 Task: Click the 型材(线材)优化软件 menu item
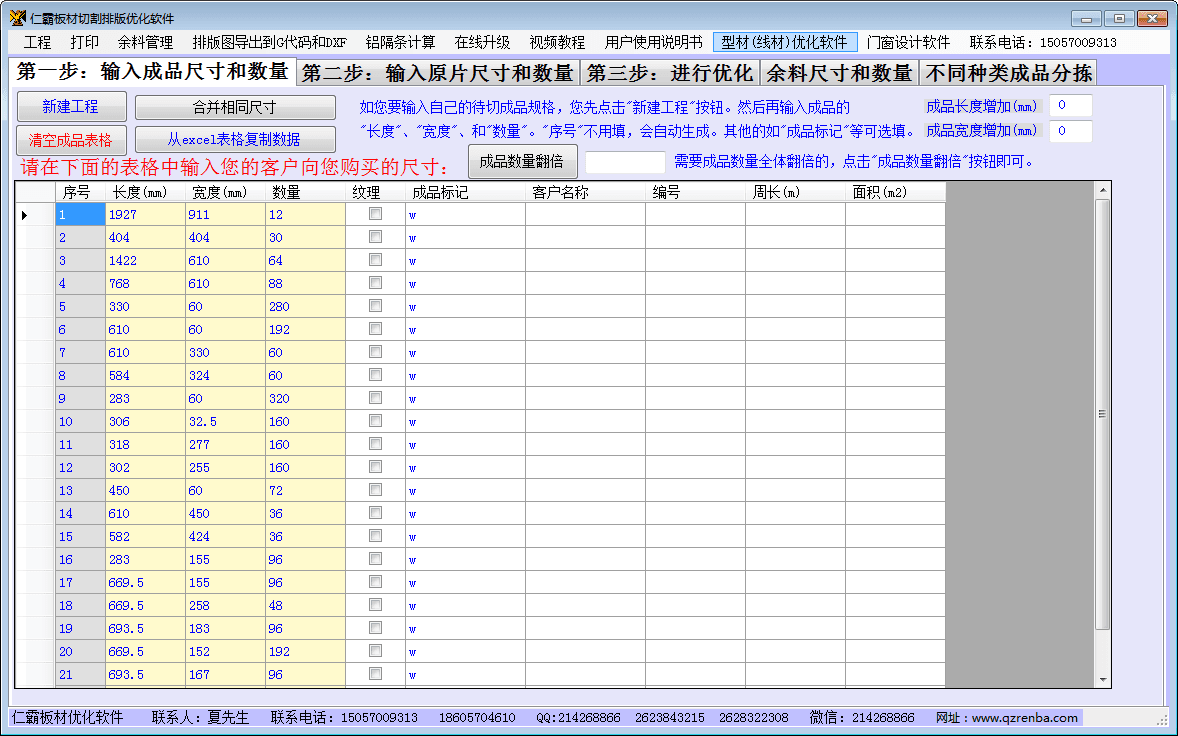point(785,42)
